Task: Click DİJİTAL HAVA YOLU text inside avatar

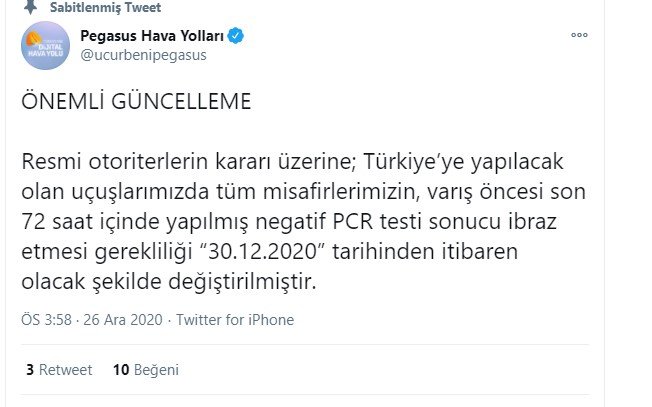Action: (46, 50)
